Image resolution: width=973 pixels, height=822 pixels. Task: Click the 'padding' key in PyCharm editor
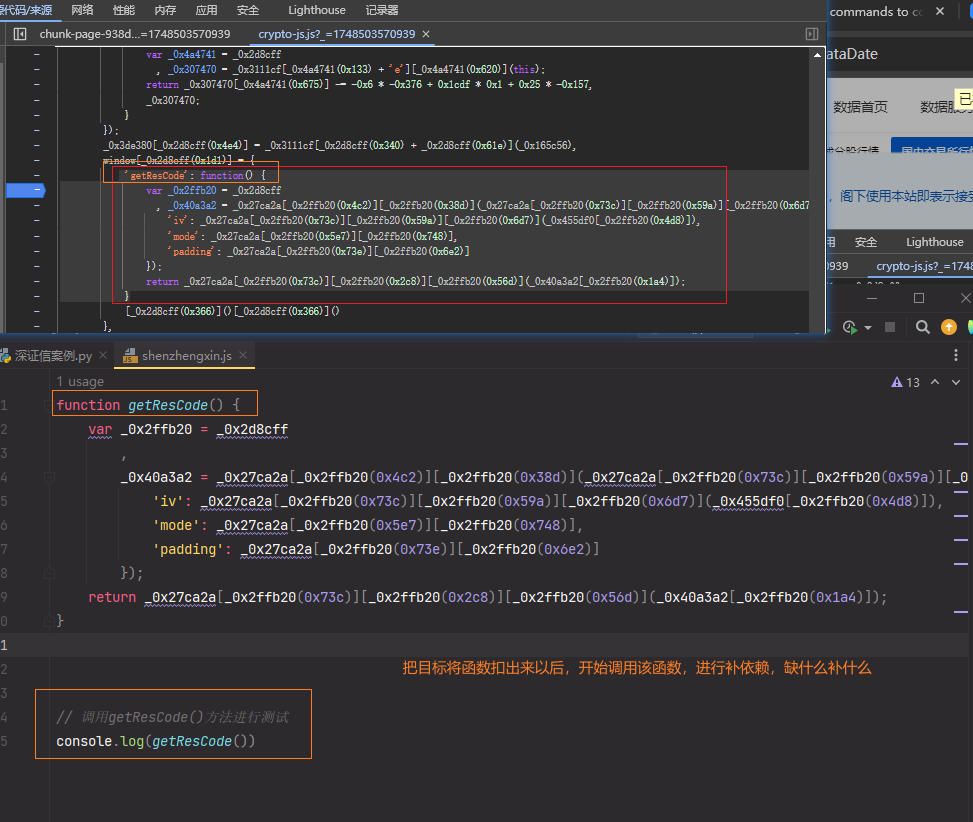188,550
